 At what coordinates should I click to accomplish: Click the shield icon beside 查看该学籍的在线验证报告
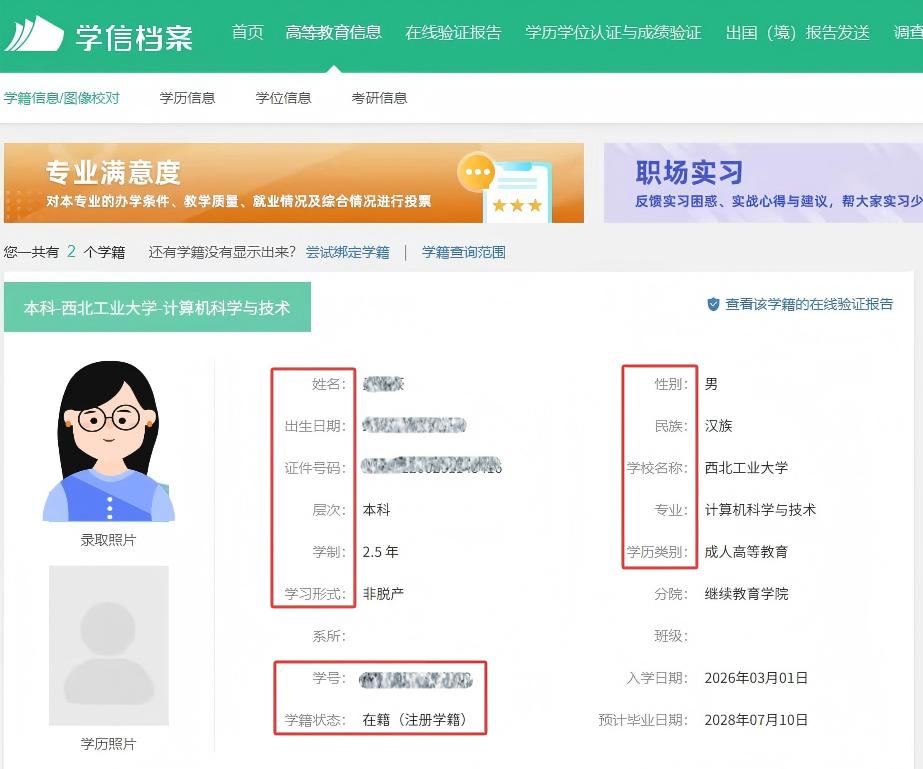point(713,305)
